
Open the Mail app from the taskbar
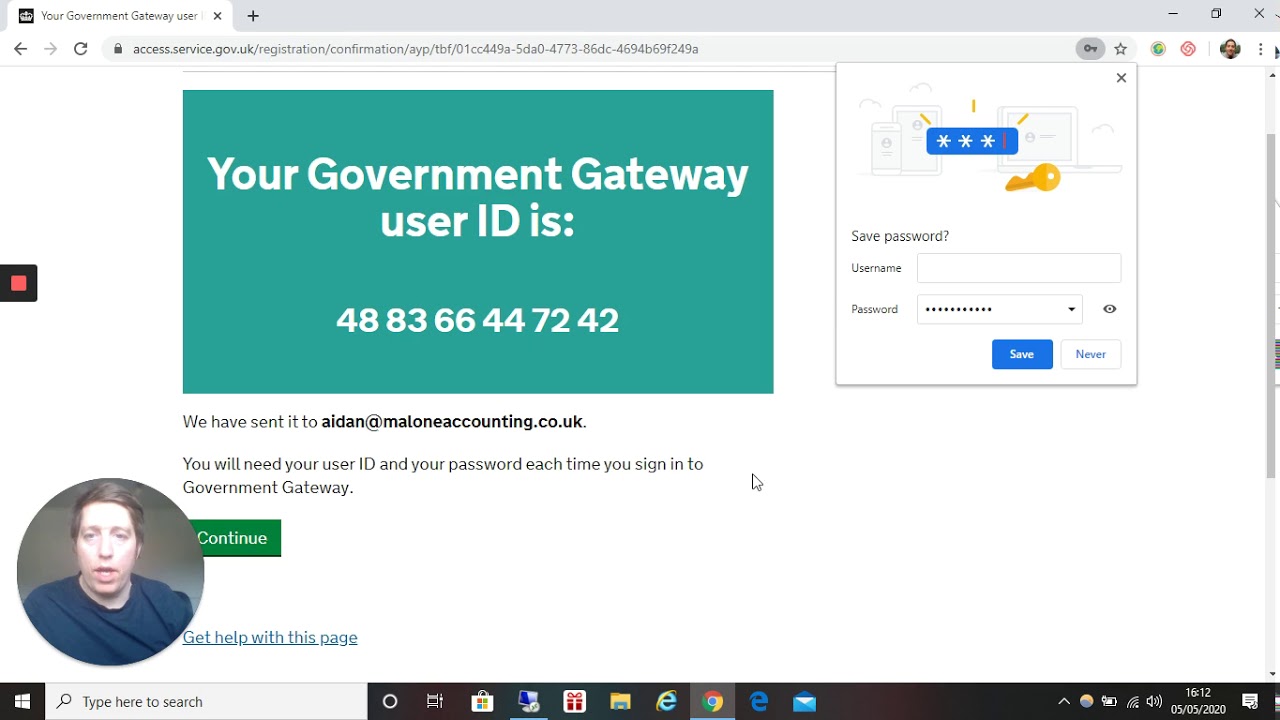(x=805, y=701)
